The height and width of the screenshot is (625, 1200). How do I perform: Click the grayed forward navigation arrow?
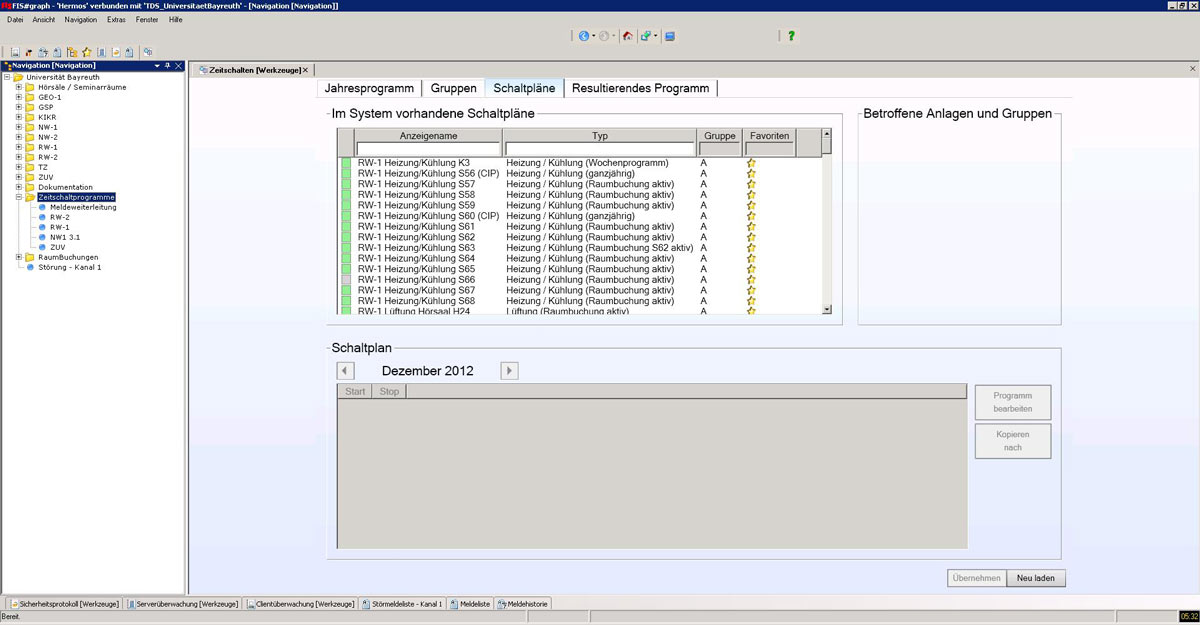tap(604, 36)
